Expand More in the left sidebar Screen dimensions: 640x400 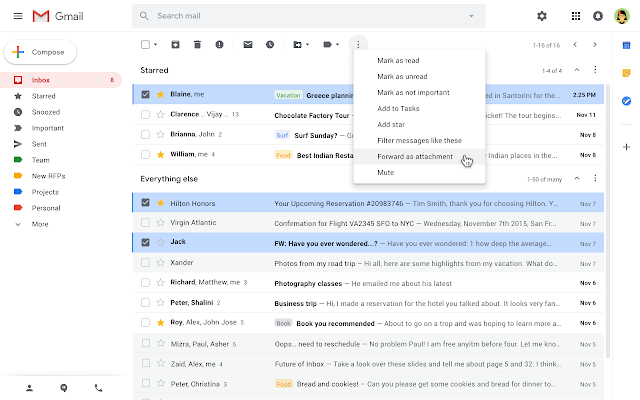(x=40, y=224)
